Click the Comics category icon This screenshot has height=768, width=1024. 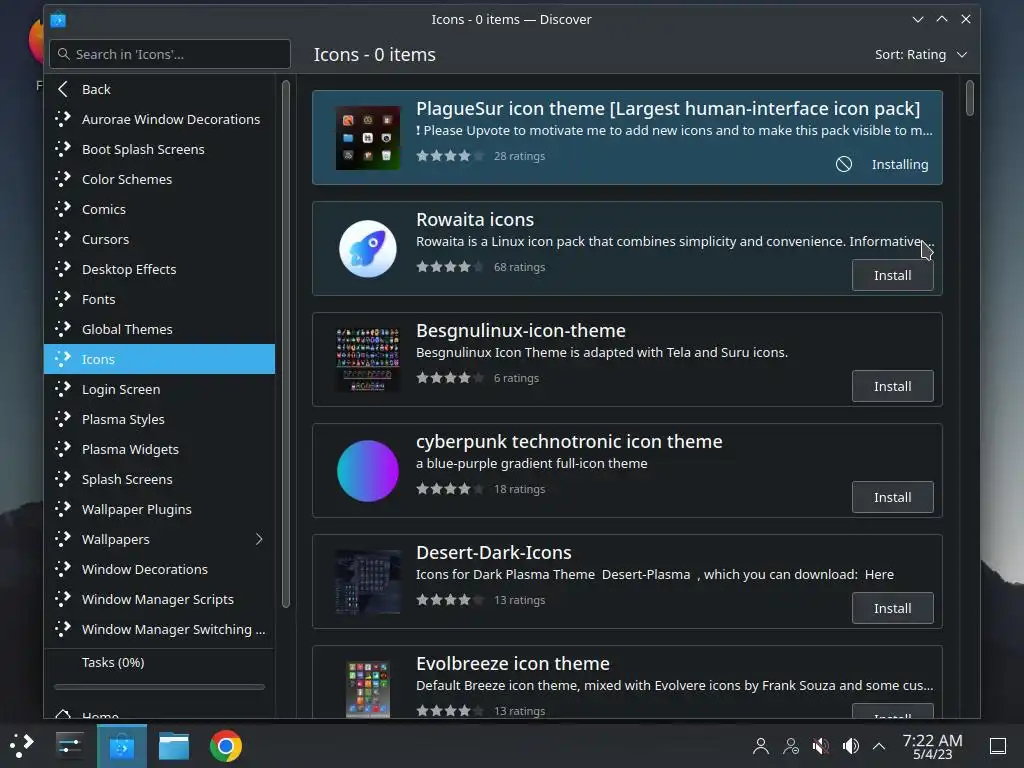[63, 210]
